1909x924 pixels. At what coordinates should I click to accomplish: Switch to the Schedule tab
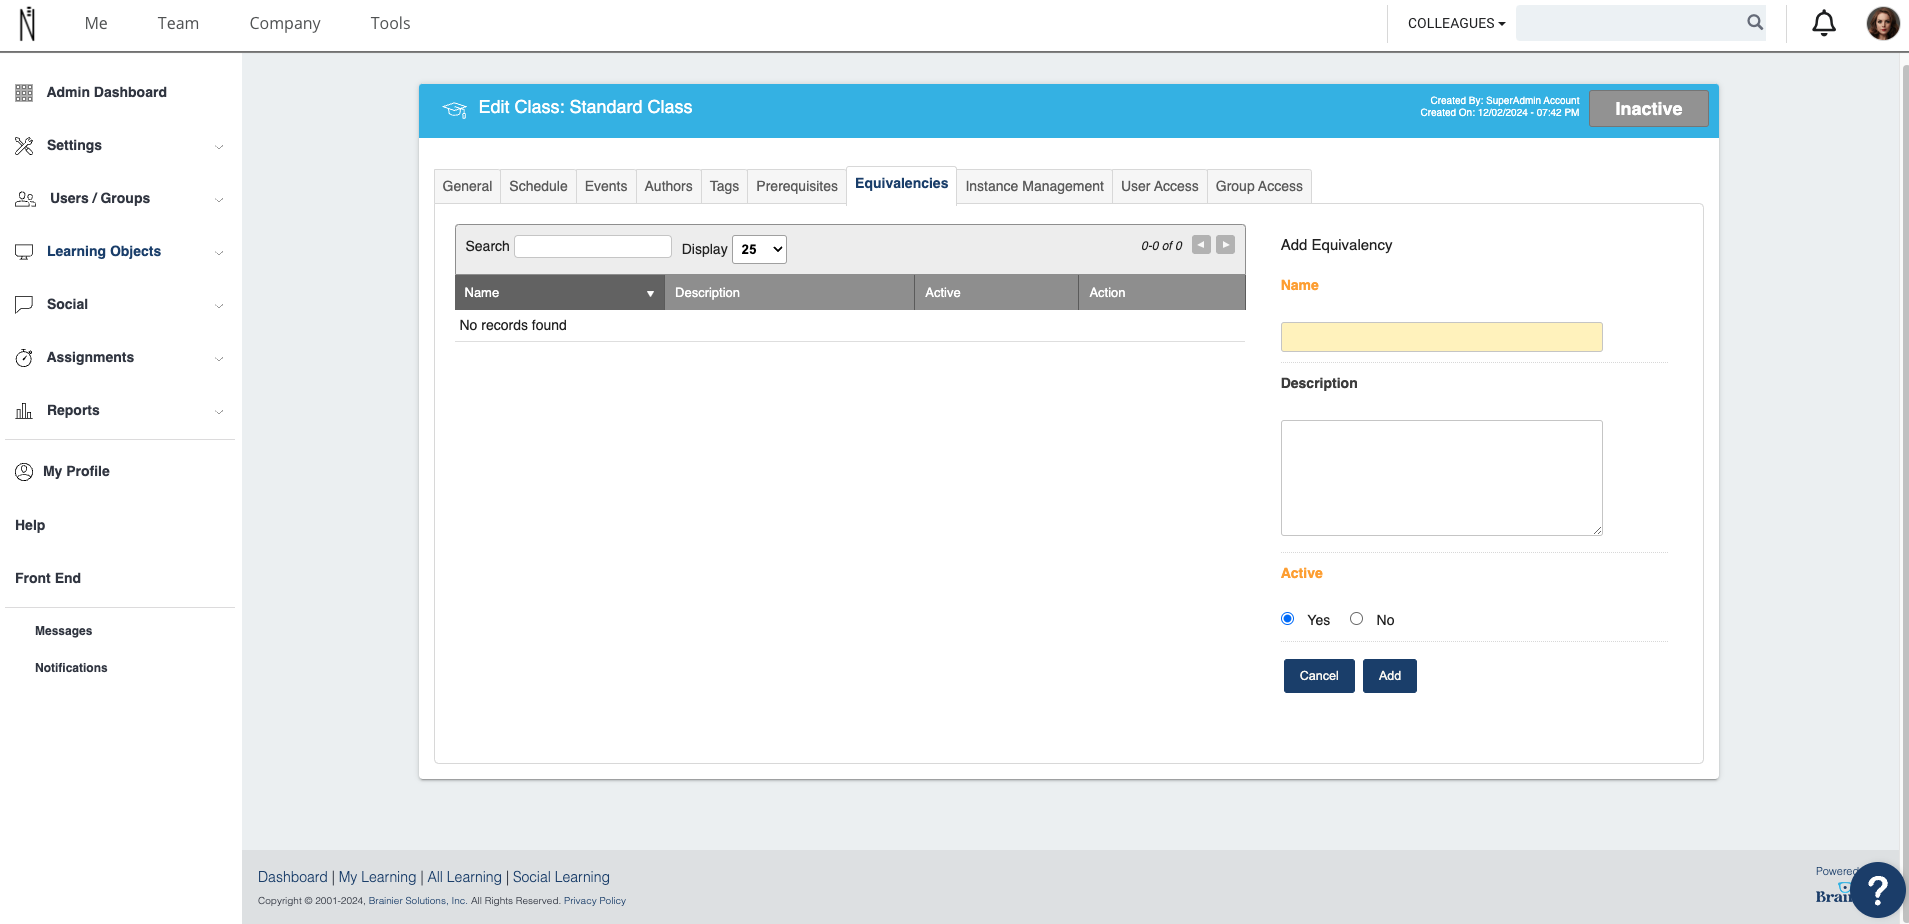(538, 187)
